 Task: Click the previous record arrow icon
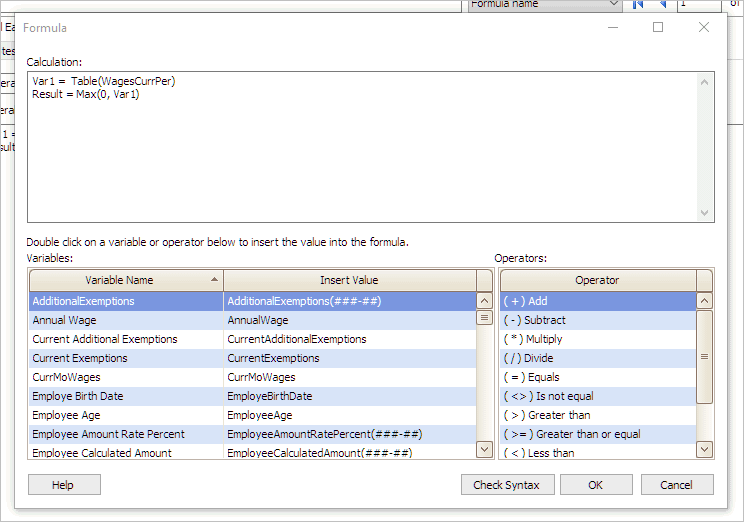pos(662,5)
